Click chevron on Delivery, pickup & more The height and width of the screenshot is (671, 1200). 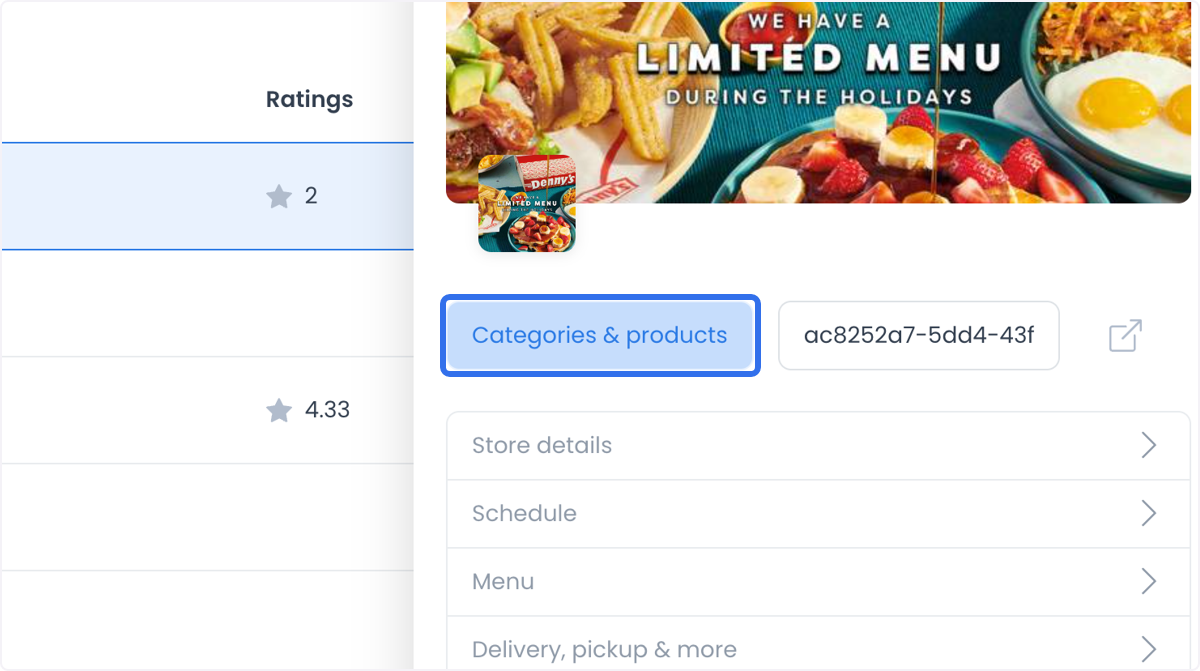pyautogui.click(x=1149, y=649)
